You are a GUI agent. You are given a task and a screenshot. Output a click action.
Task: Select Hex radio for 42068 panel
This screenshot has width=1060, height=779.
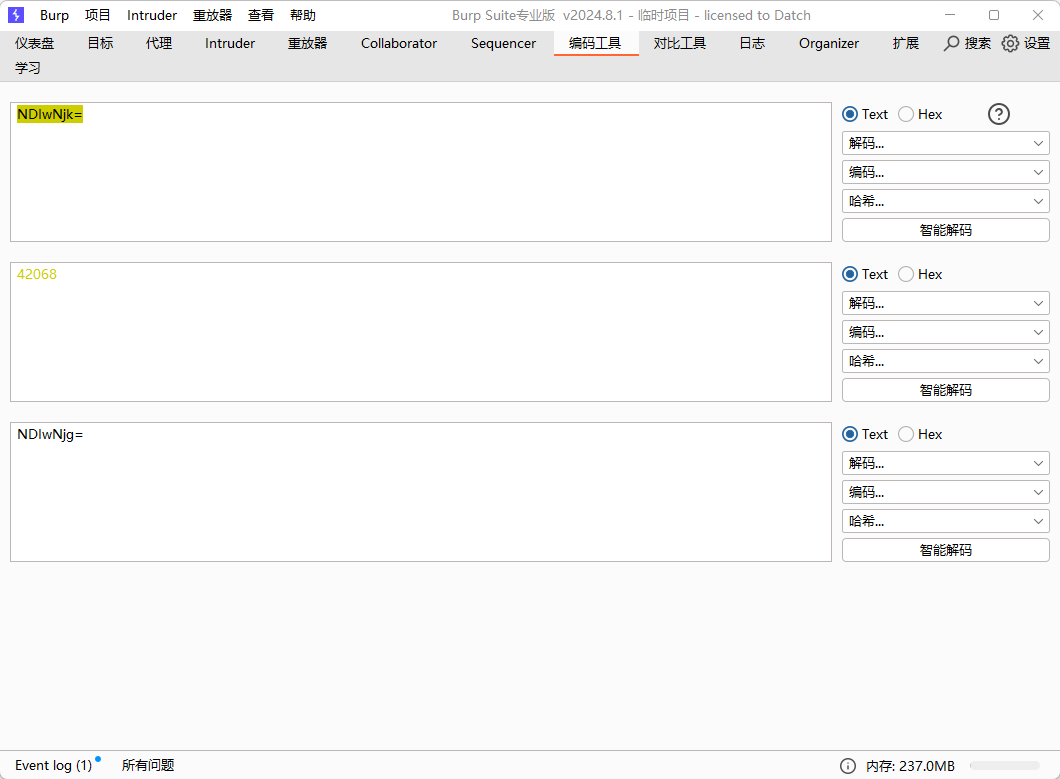906,274
